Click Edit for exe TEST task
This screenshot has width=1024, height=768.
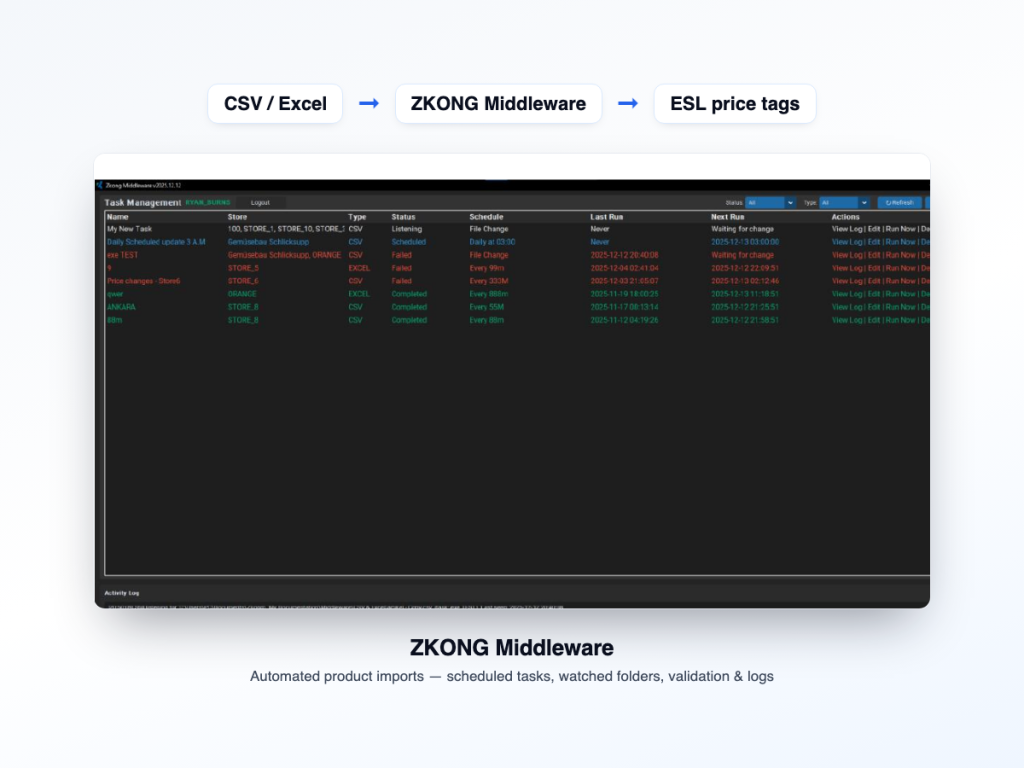coord(874,255)
